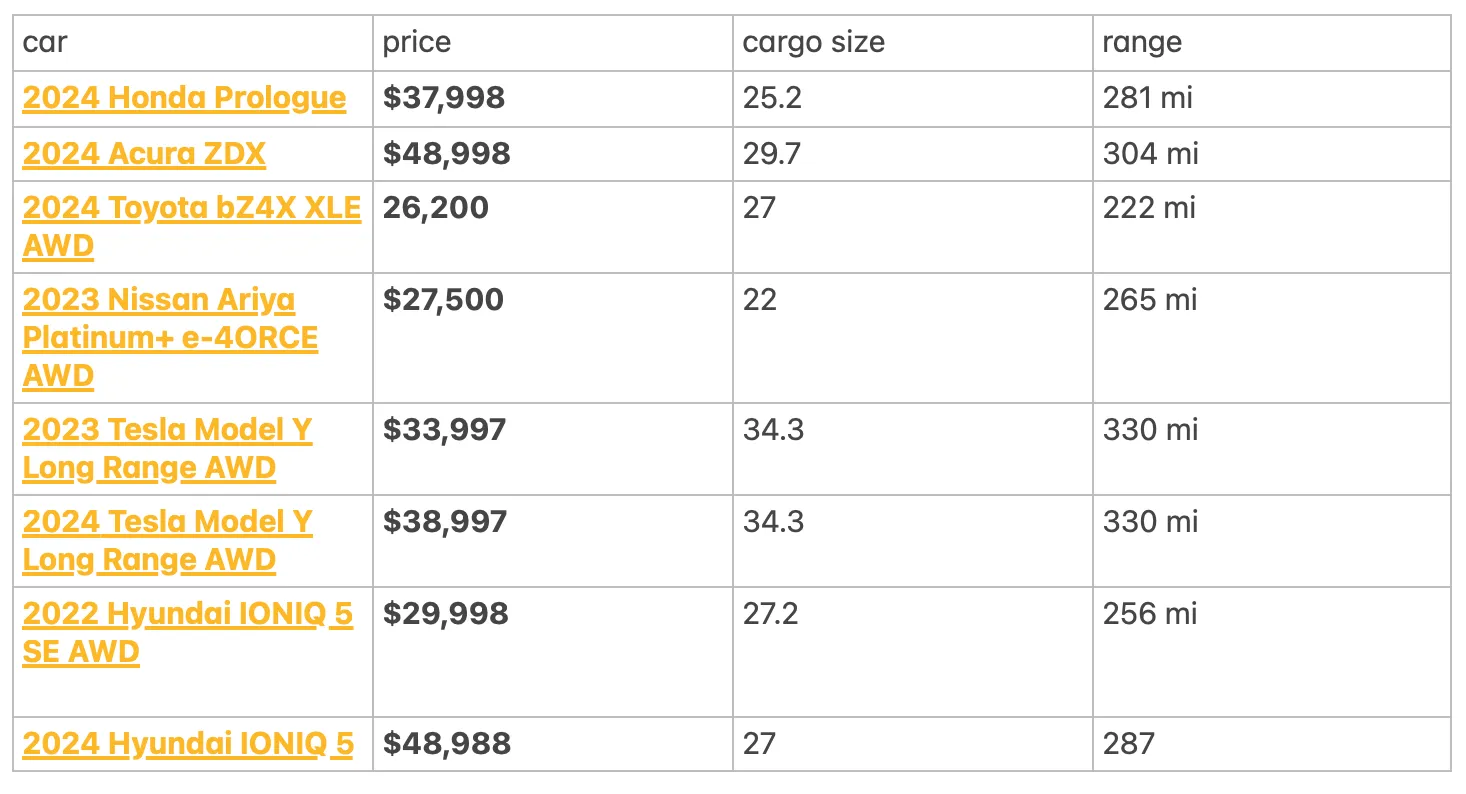The width and height of the screenshot is (1466, 794).
Task: Click the 304 mi range cell
Action: pyautogui.click(x=1150, y=154)
